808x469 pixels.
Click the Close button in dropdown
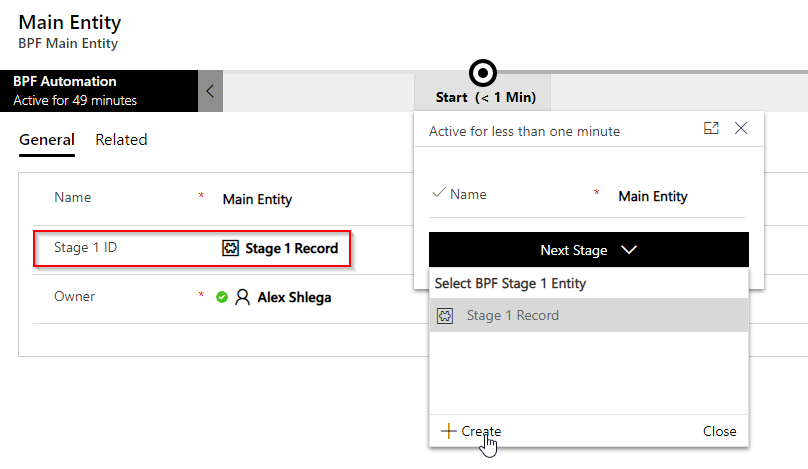[x=719, y=431]
